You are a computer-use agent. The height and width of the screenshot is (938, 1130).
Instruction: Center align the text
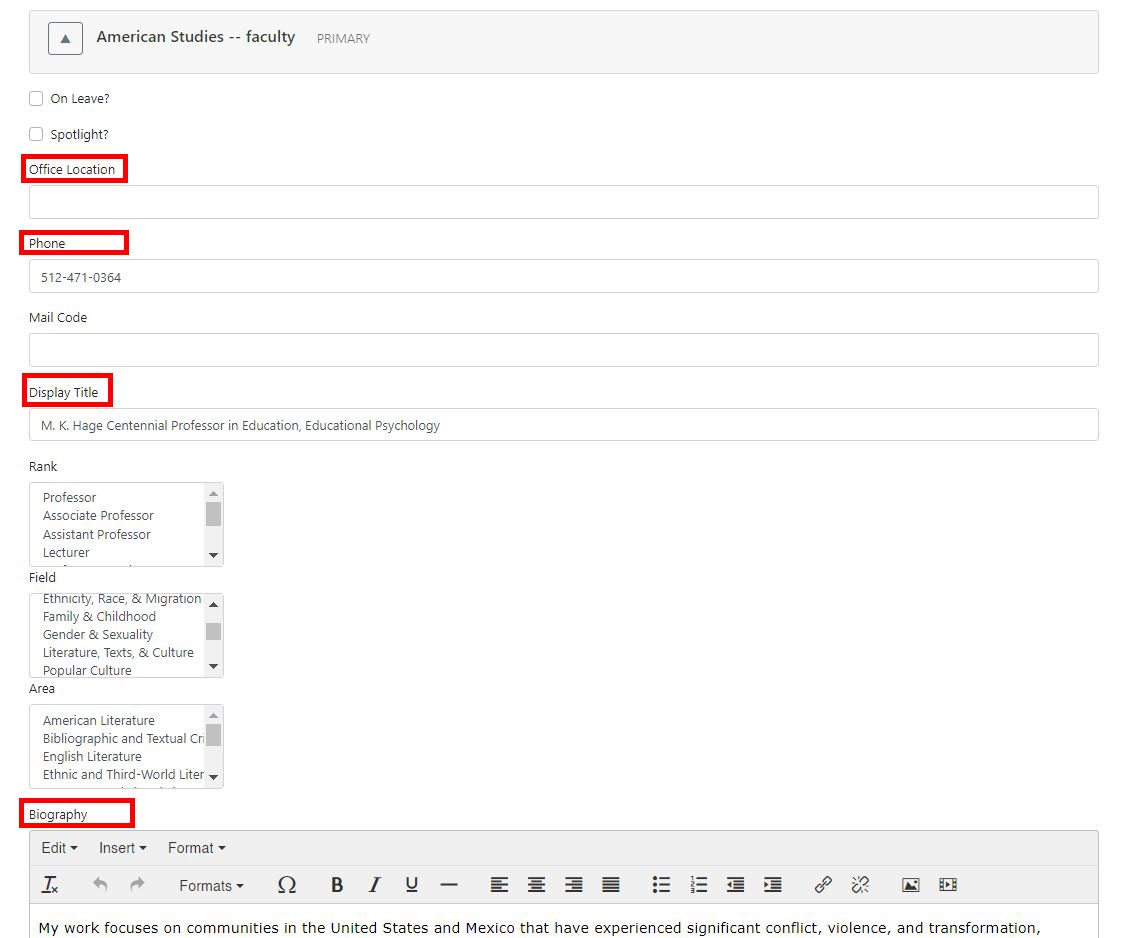pyautogui.click(x=536, y=885)
